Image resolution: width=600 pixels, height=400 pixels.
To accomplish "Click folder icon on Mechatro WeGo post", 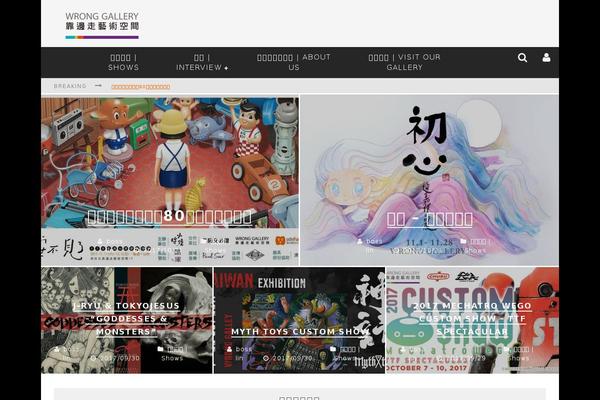I will click(x=507, y=349).
